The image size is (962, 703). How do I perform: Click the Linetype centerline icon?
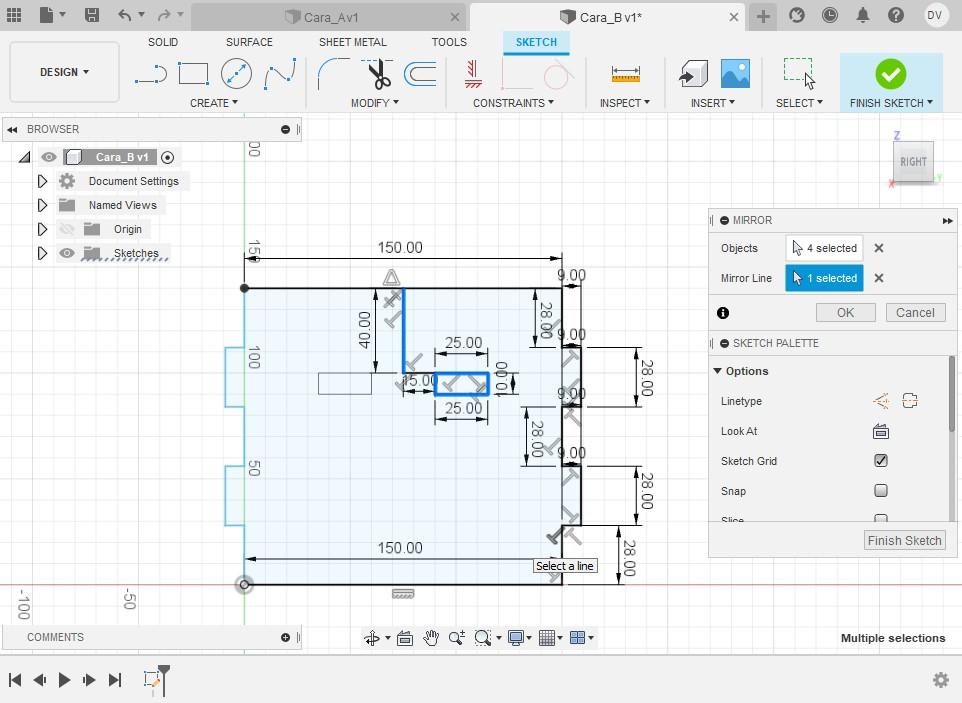coord(910,401)
